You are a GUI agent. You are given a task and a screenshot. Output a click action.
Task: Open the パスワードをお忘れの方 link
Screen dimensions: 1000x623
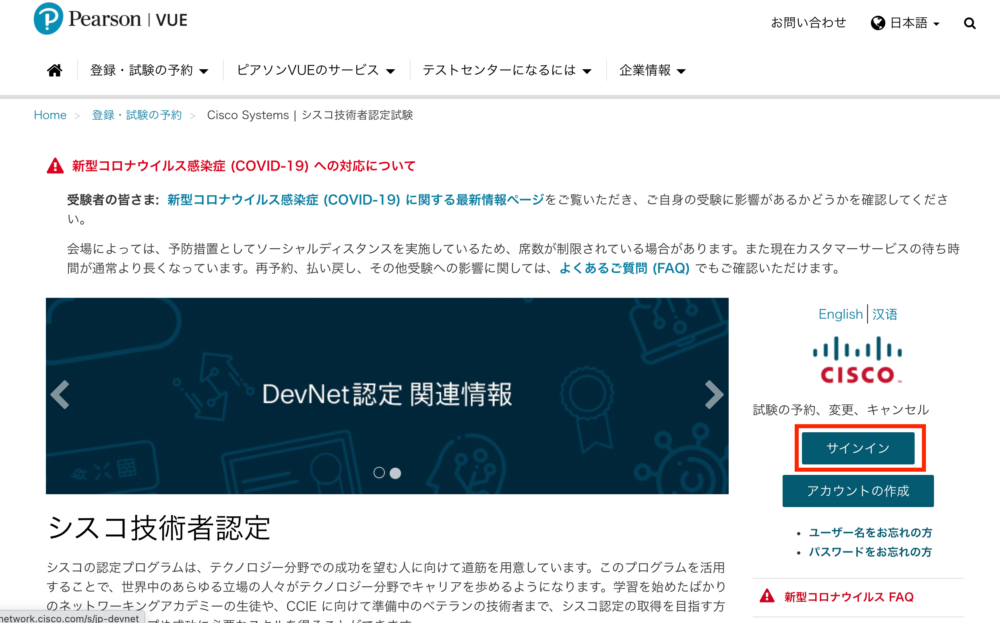tap(870, 552)
